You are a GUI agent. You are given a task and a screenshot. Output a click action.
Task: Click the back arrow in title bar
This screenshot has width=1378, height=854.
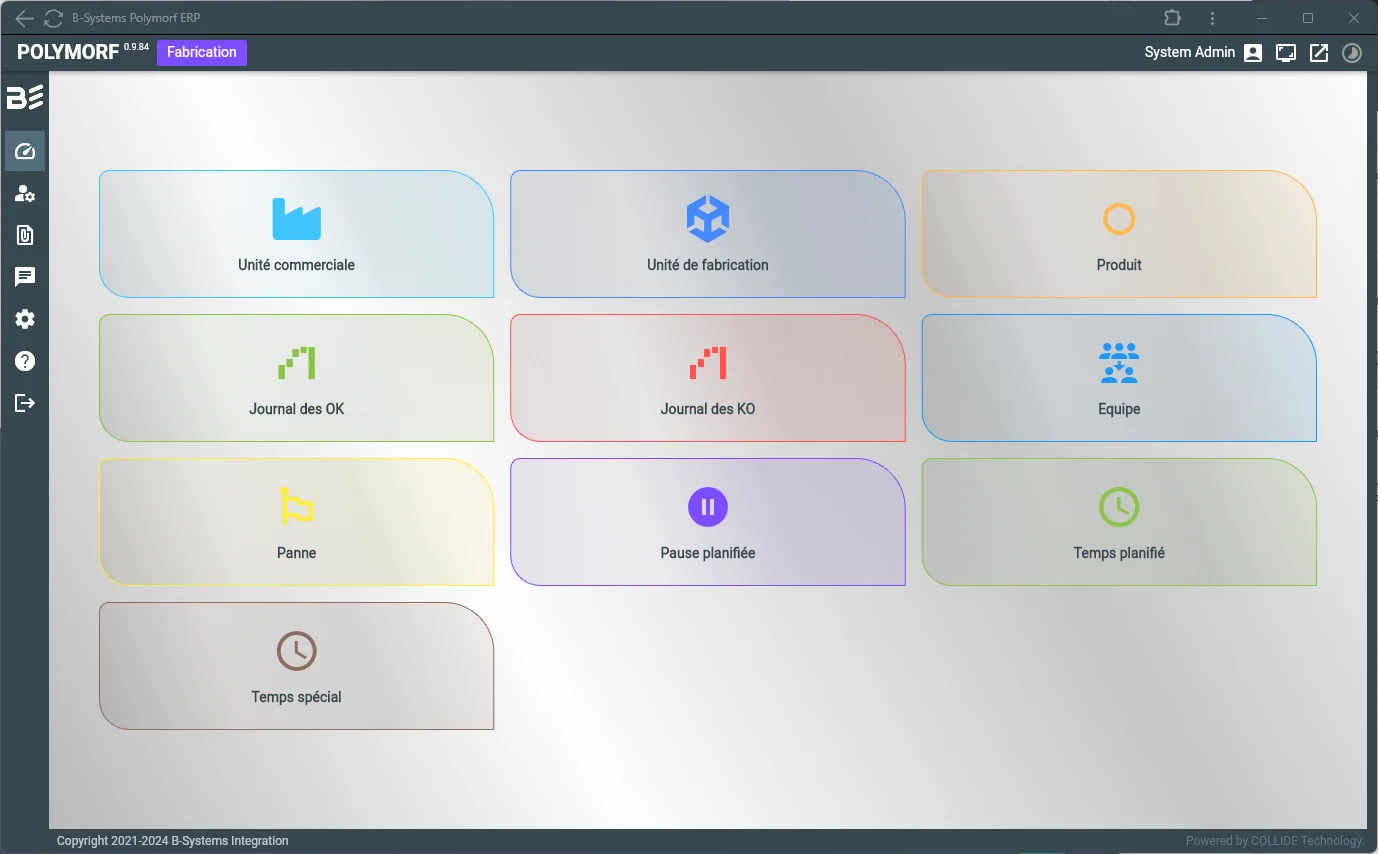24,18
